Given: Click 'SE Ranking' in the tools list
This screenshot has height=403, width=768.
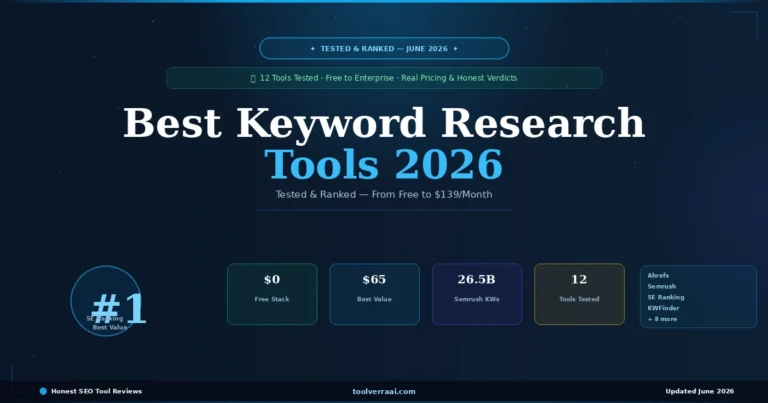Looking at the screenshot, I should 666,297.
